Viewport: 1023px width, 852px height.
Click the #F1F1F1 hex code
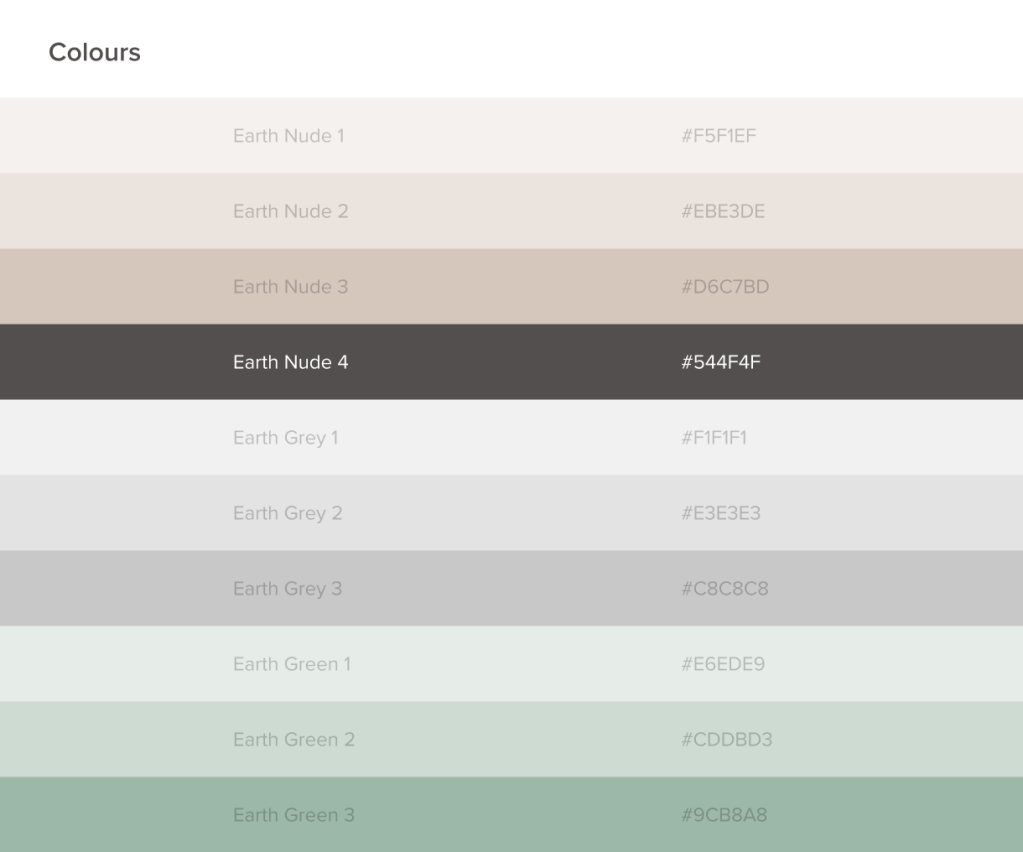[x=714, y=438]
